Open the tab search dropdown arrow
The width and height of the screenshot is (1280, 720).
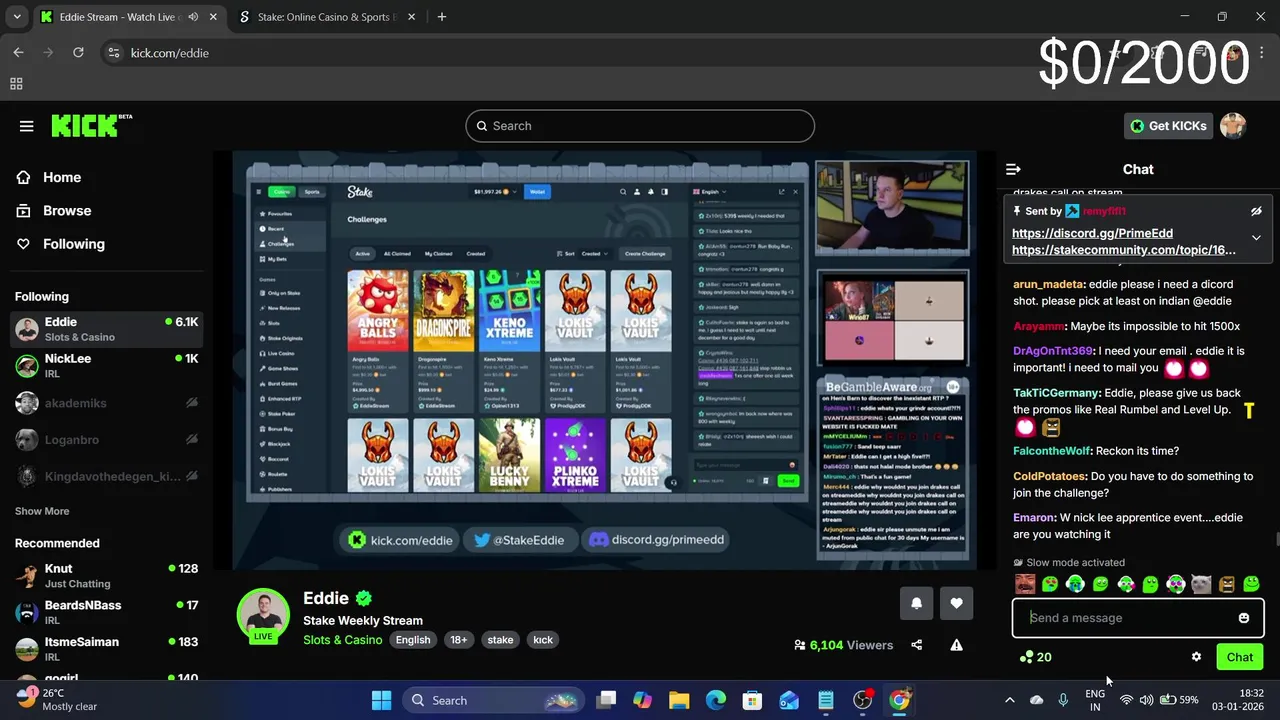[x=18, y=17]
